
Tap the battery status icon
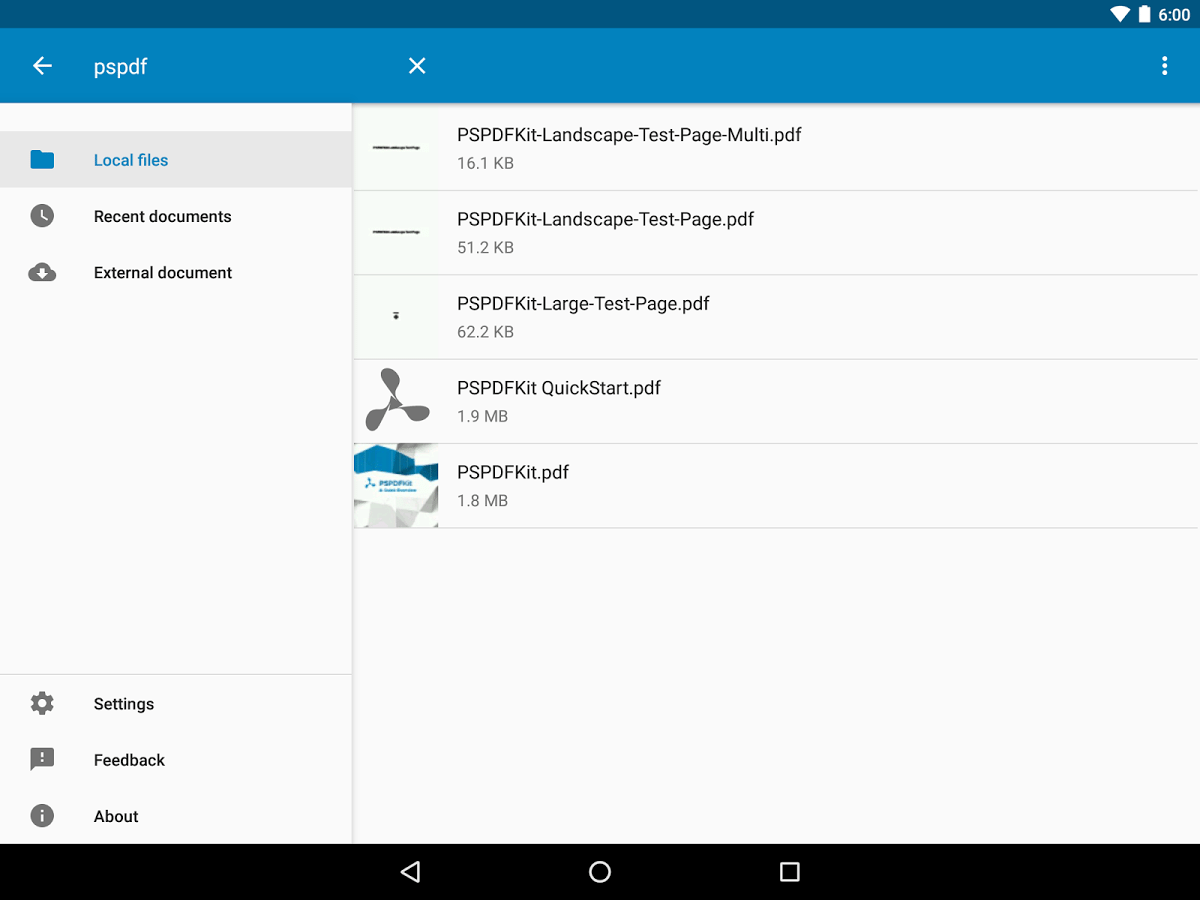click(1143, 14)
